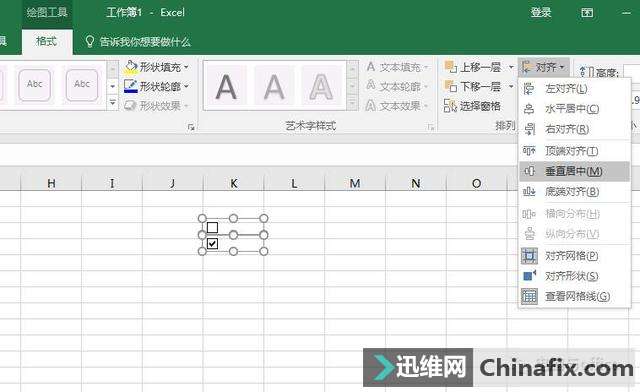Select the first Abc shape style thumbnail

coord(34,85)
